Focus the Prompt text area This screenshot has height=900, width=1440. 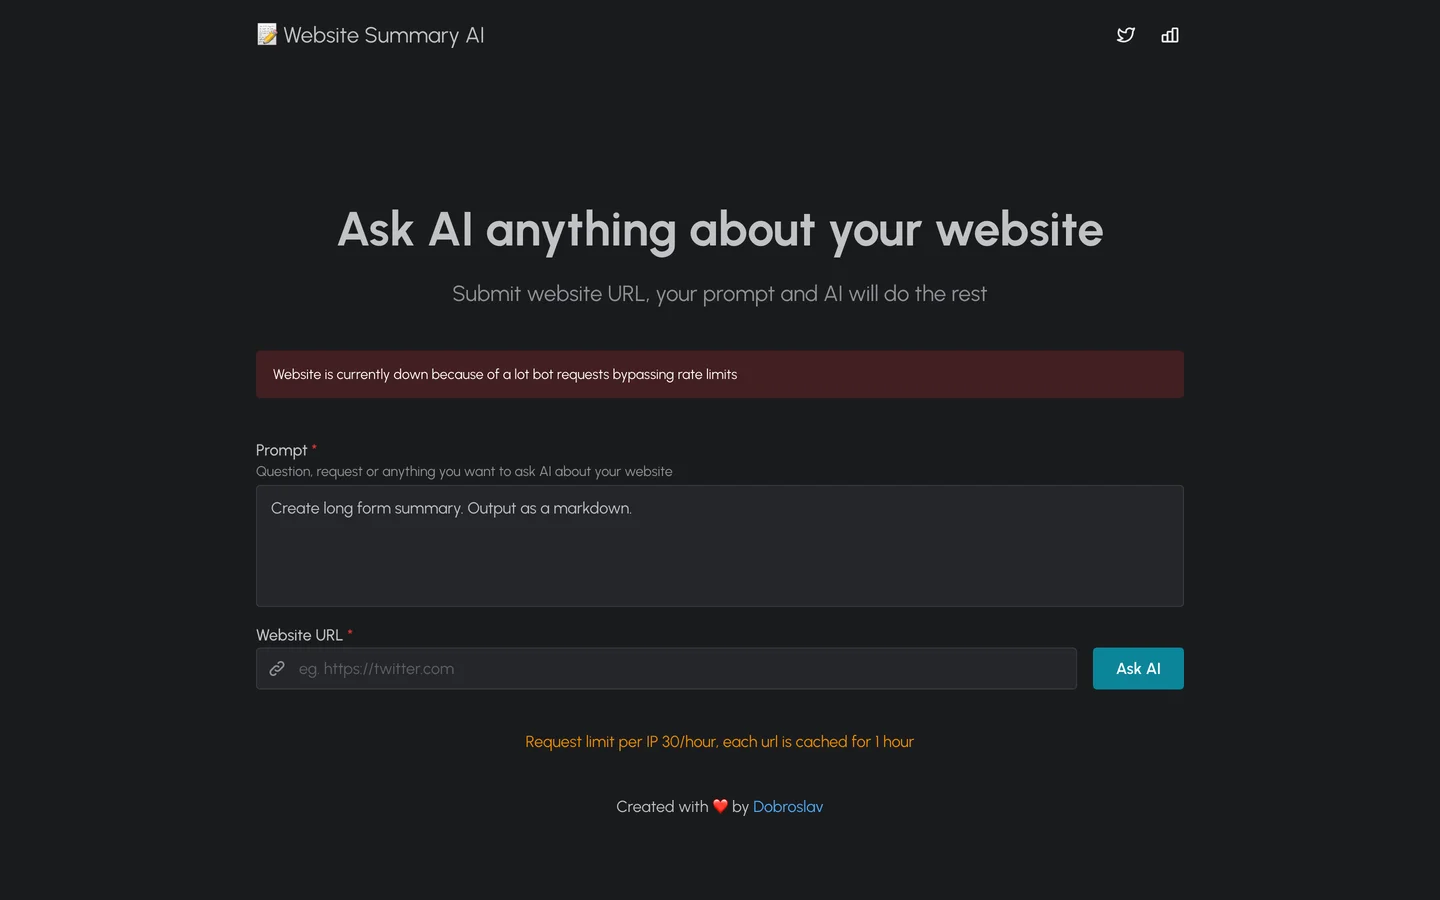(720, 546)
